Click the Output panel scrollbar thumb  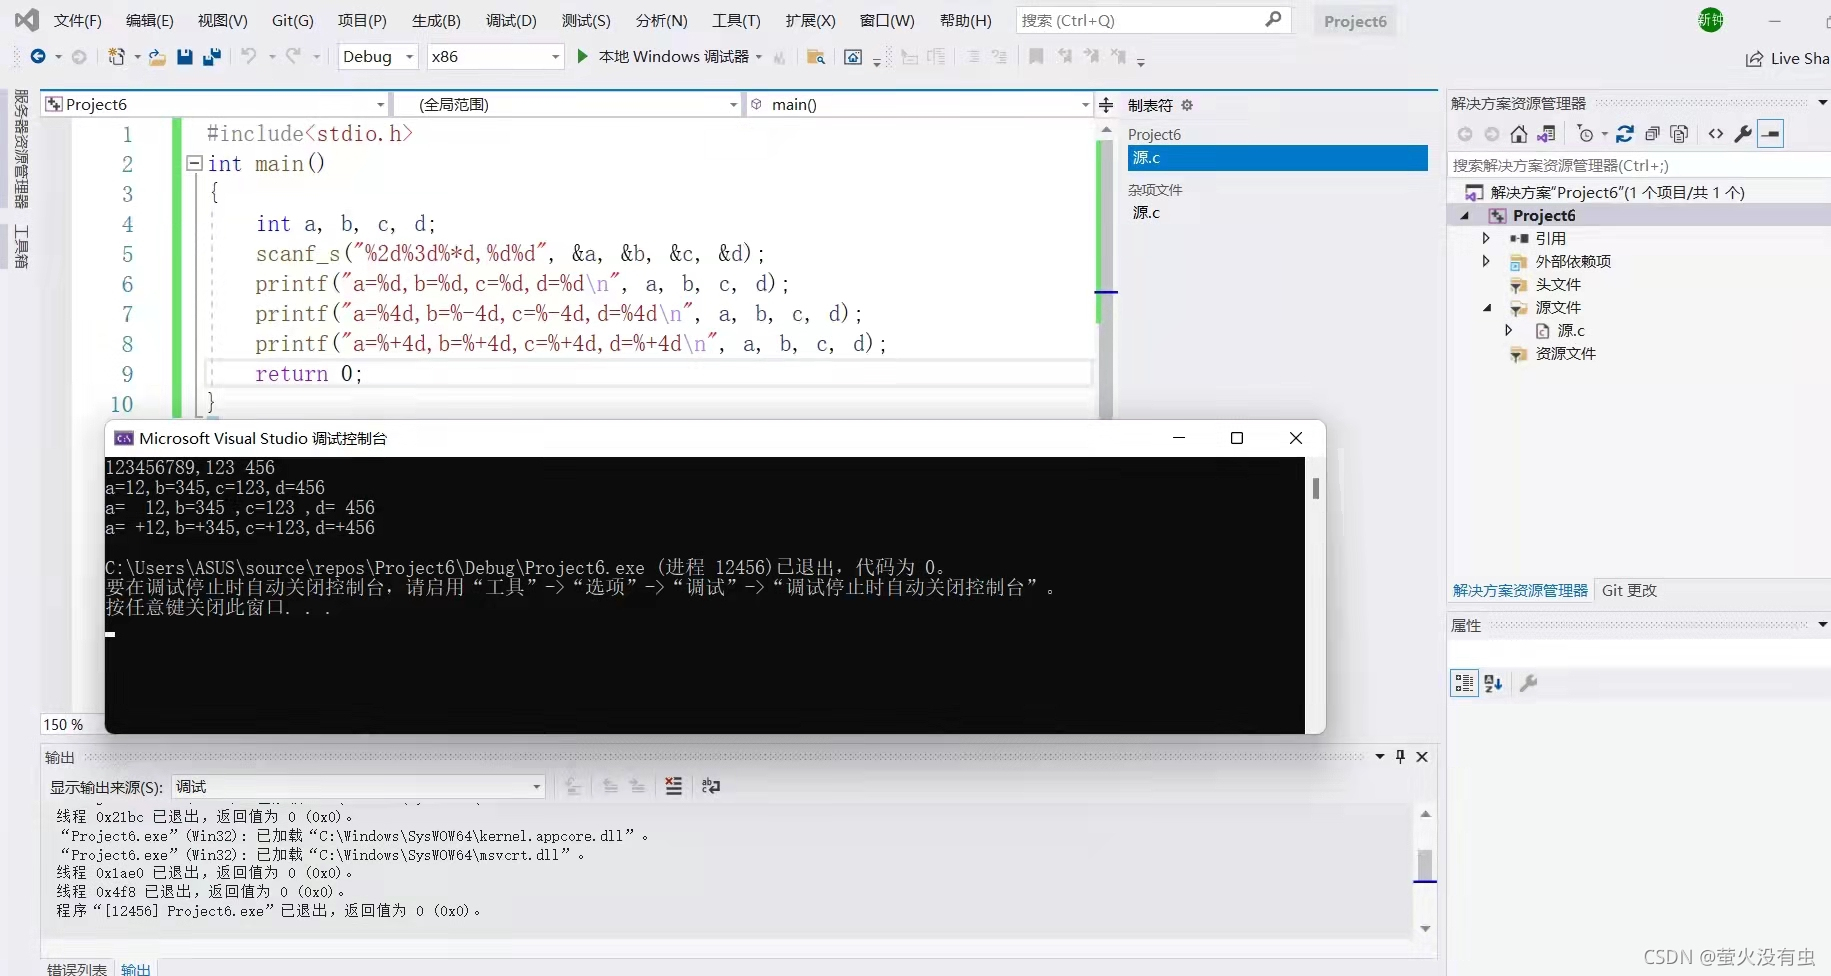[1425, 863]
